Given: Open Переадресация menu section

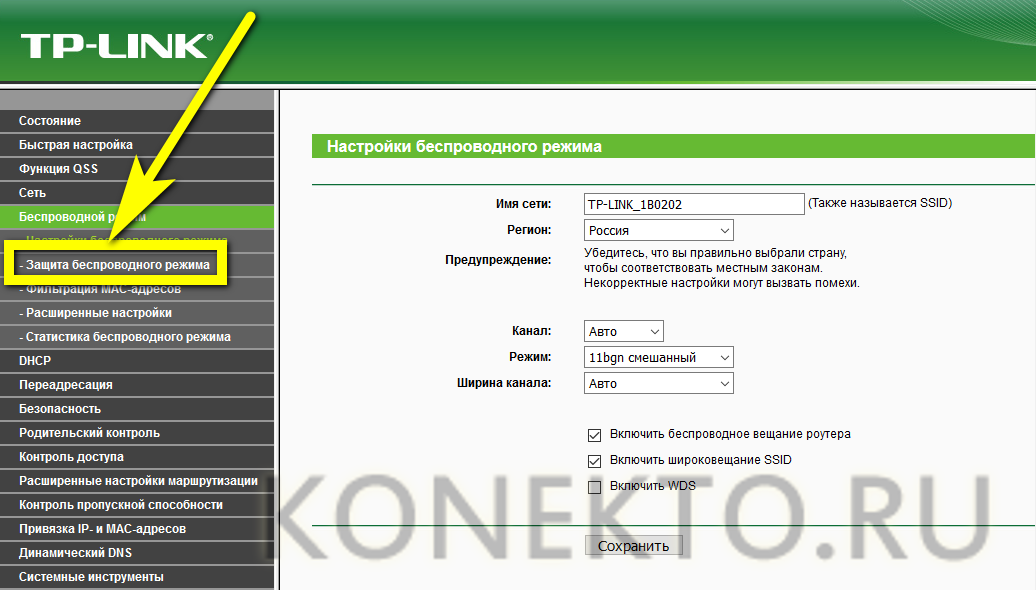Looking at the screenshot, I should pyautogui.click(x=137, y=385).
